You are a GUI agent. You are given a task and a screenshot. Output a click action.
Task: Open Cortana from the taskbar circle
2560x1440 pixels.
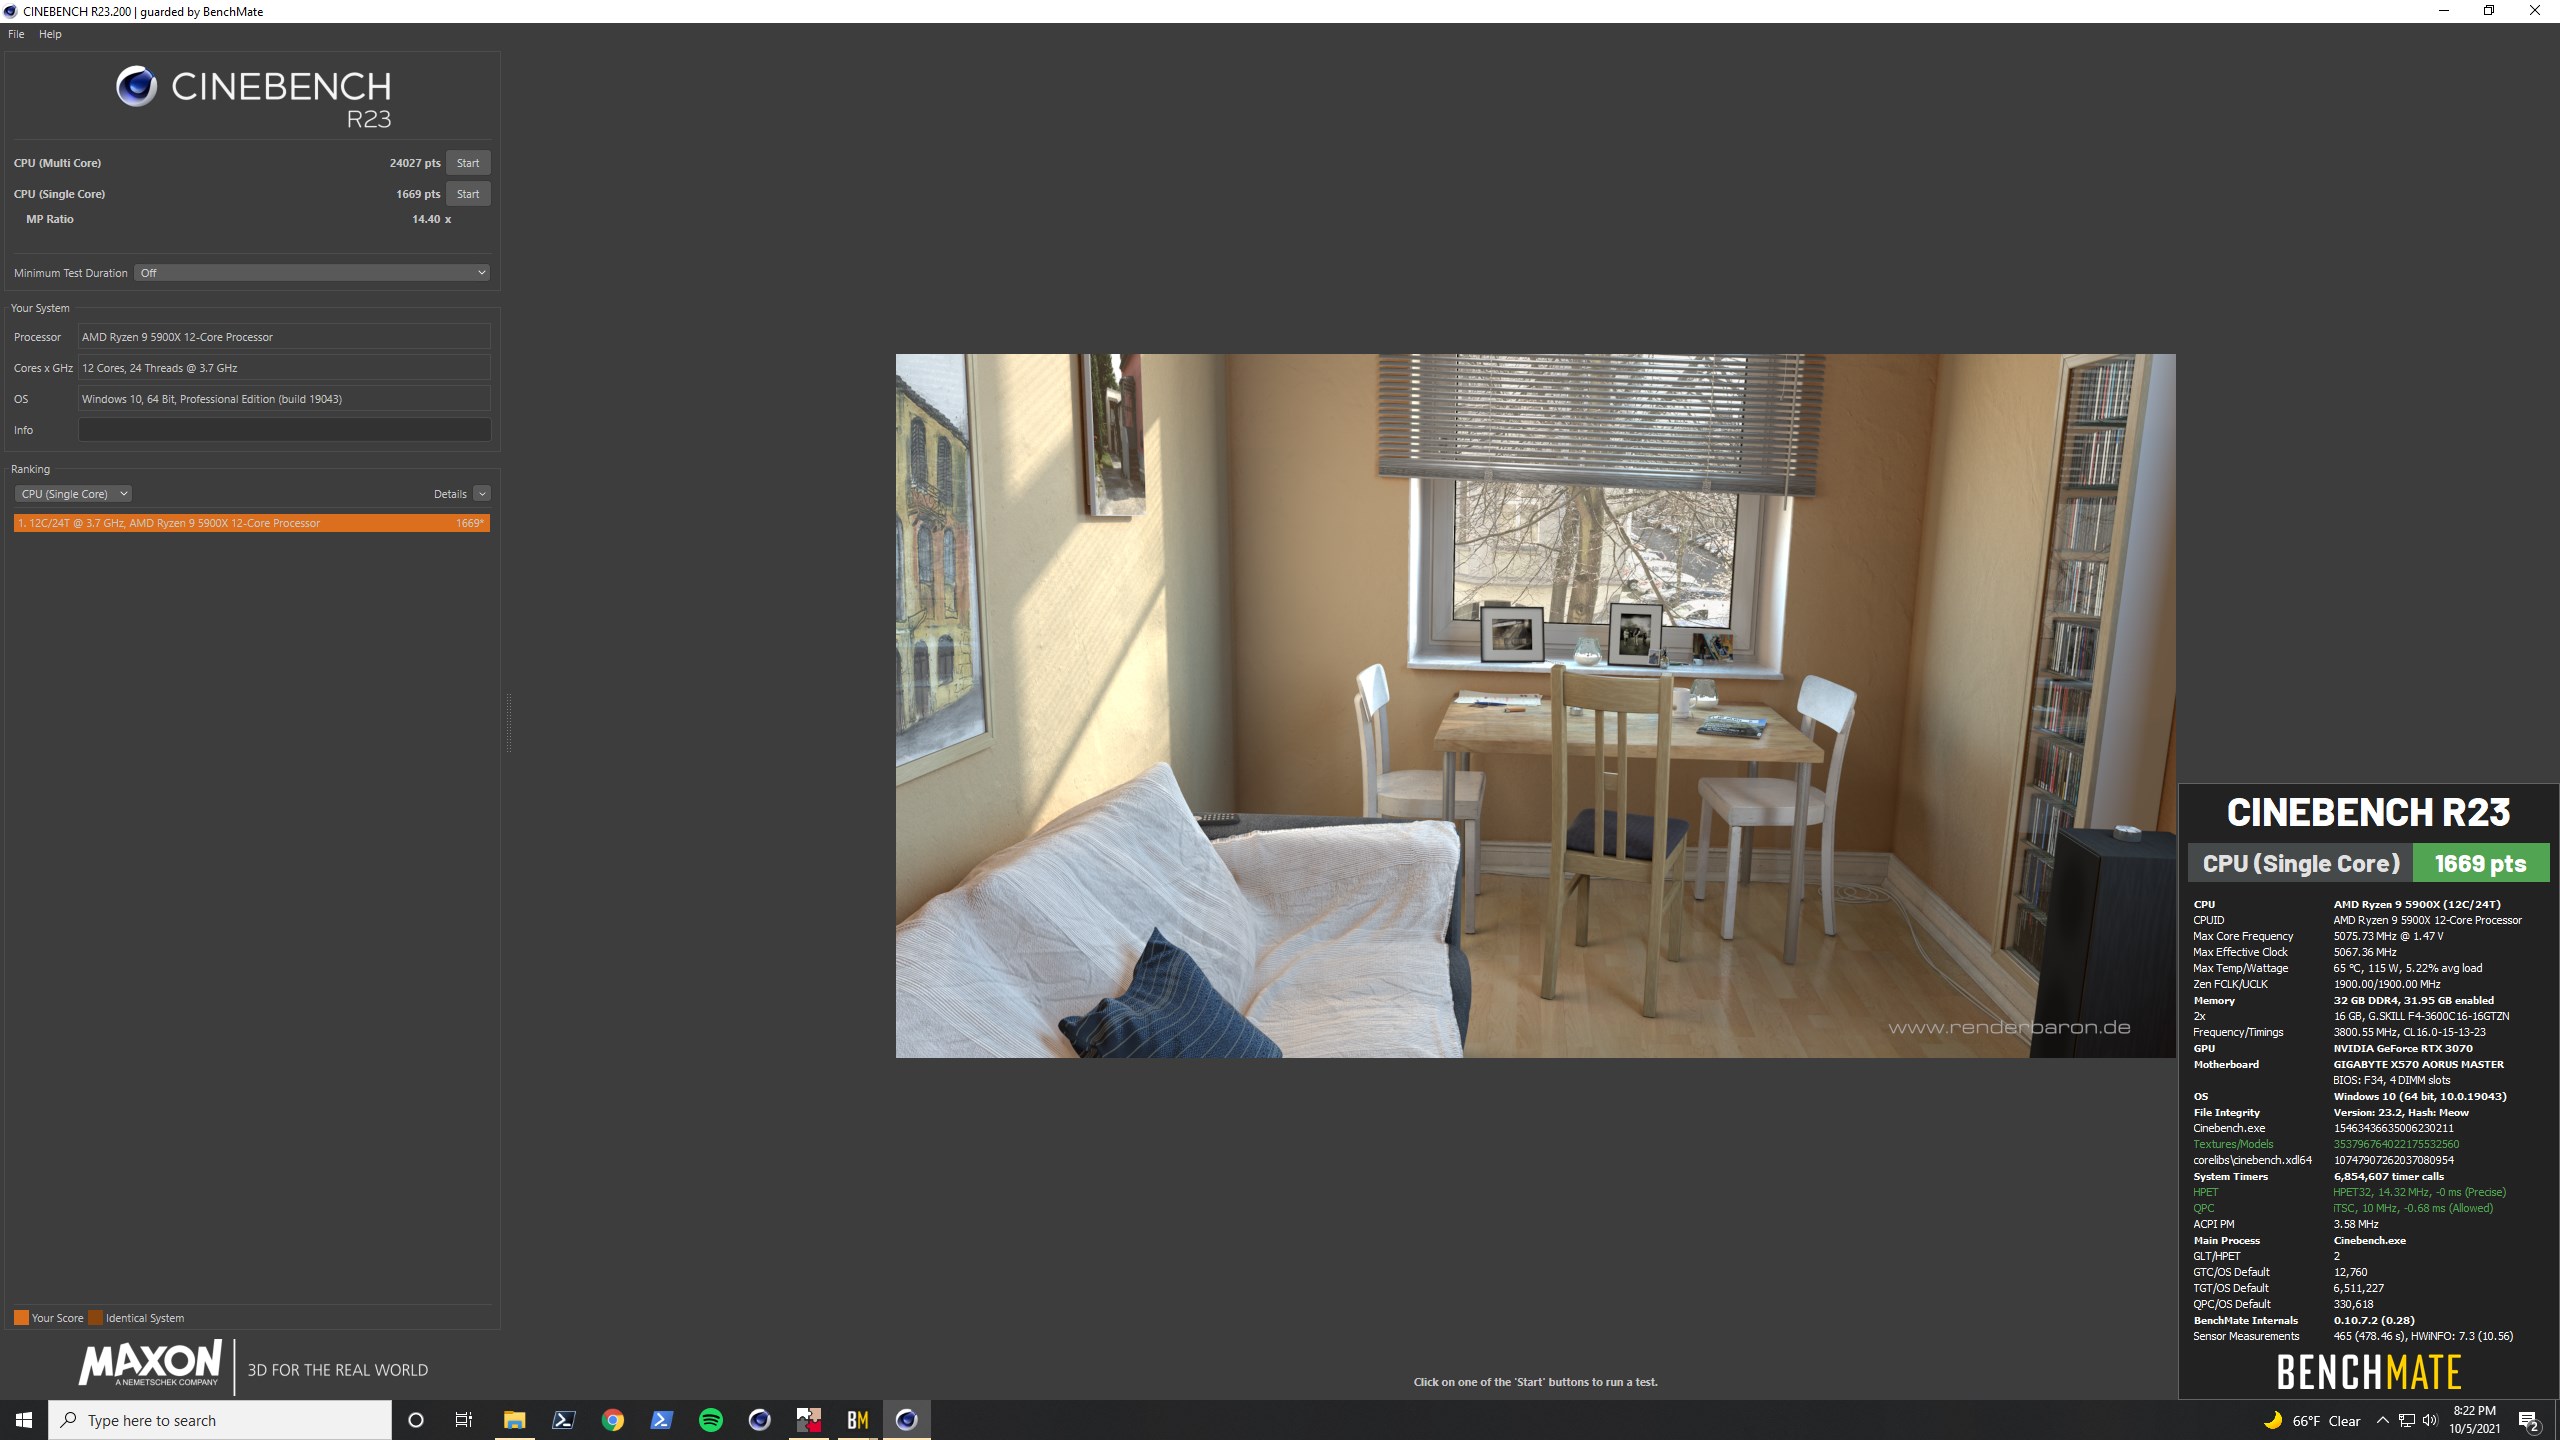point(416,1420)
